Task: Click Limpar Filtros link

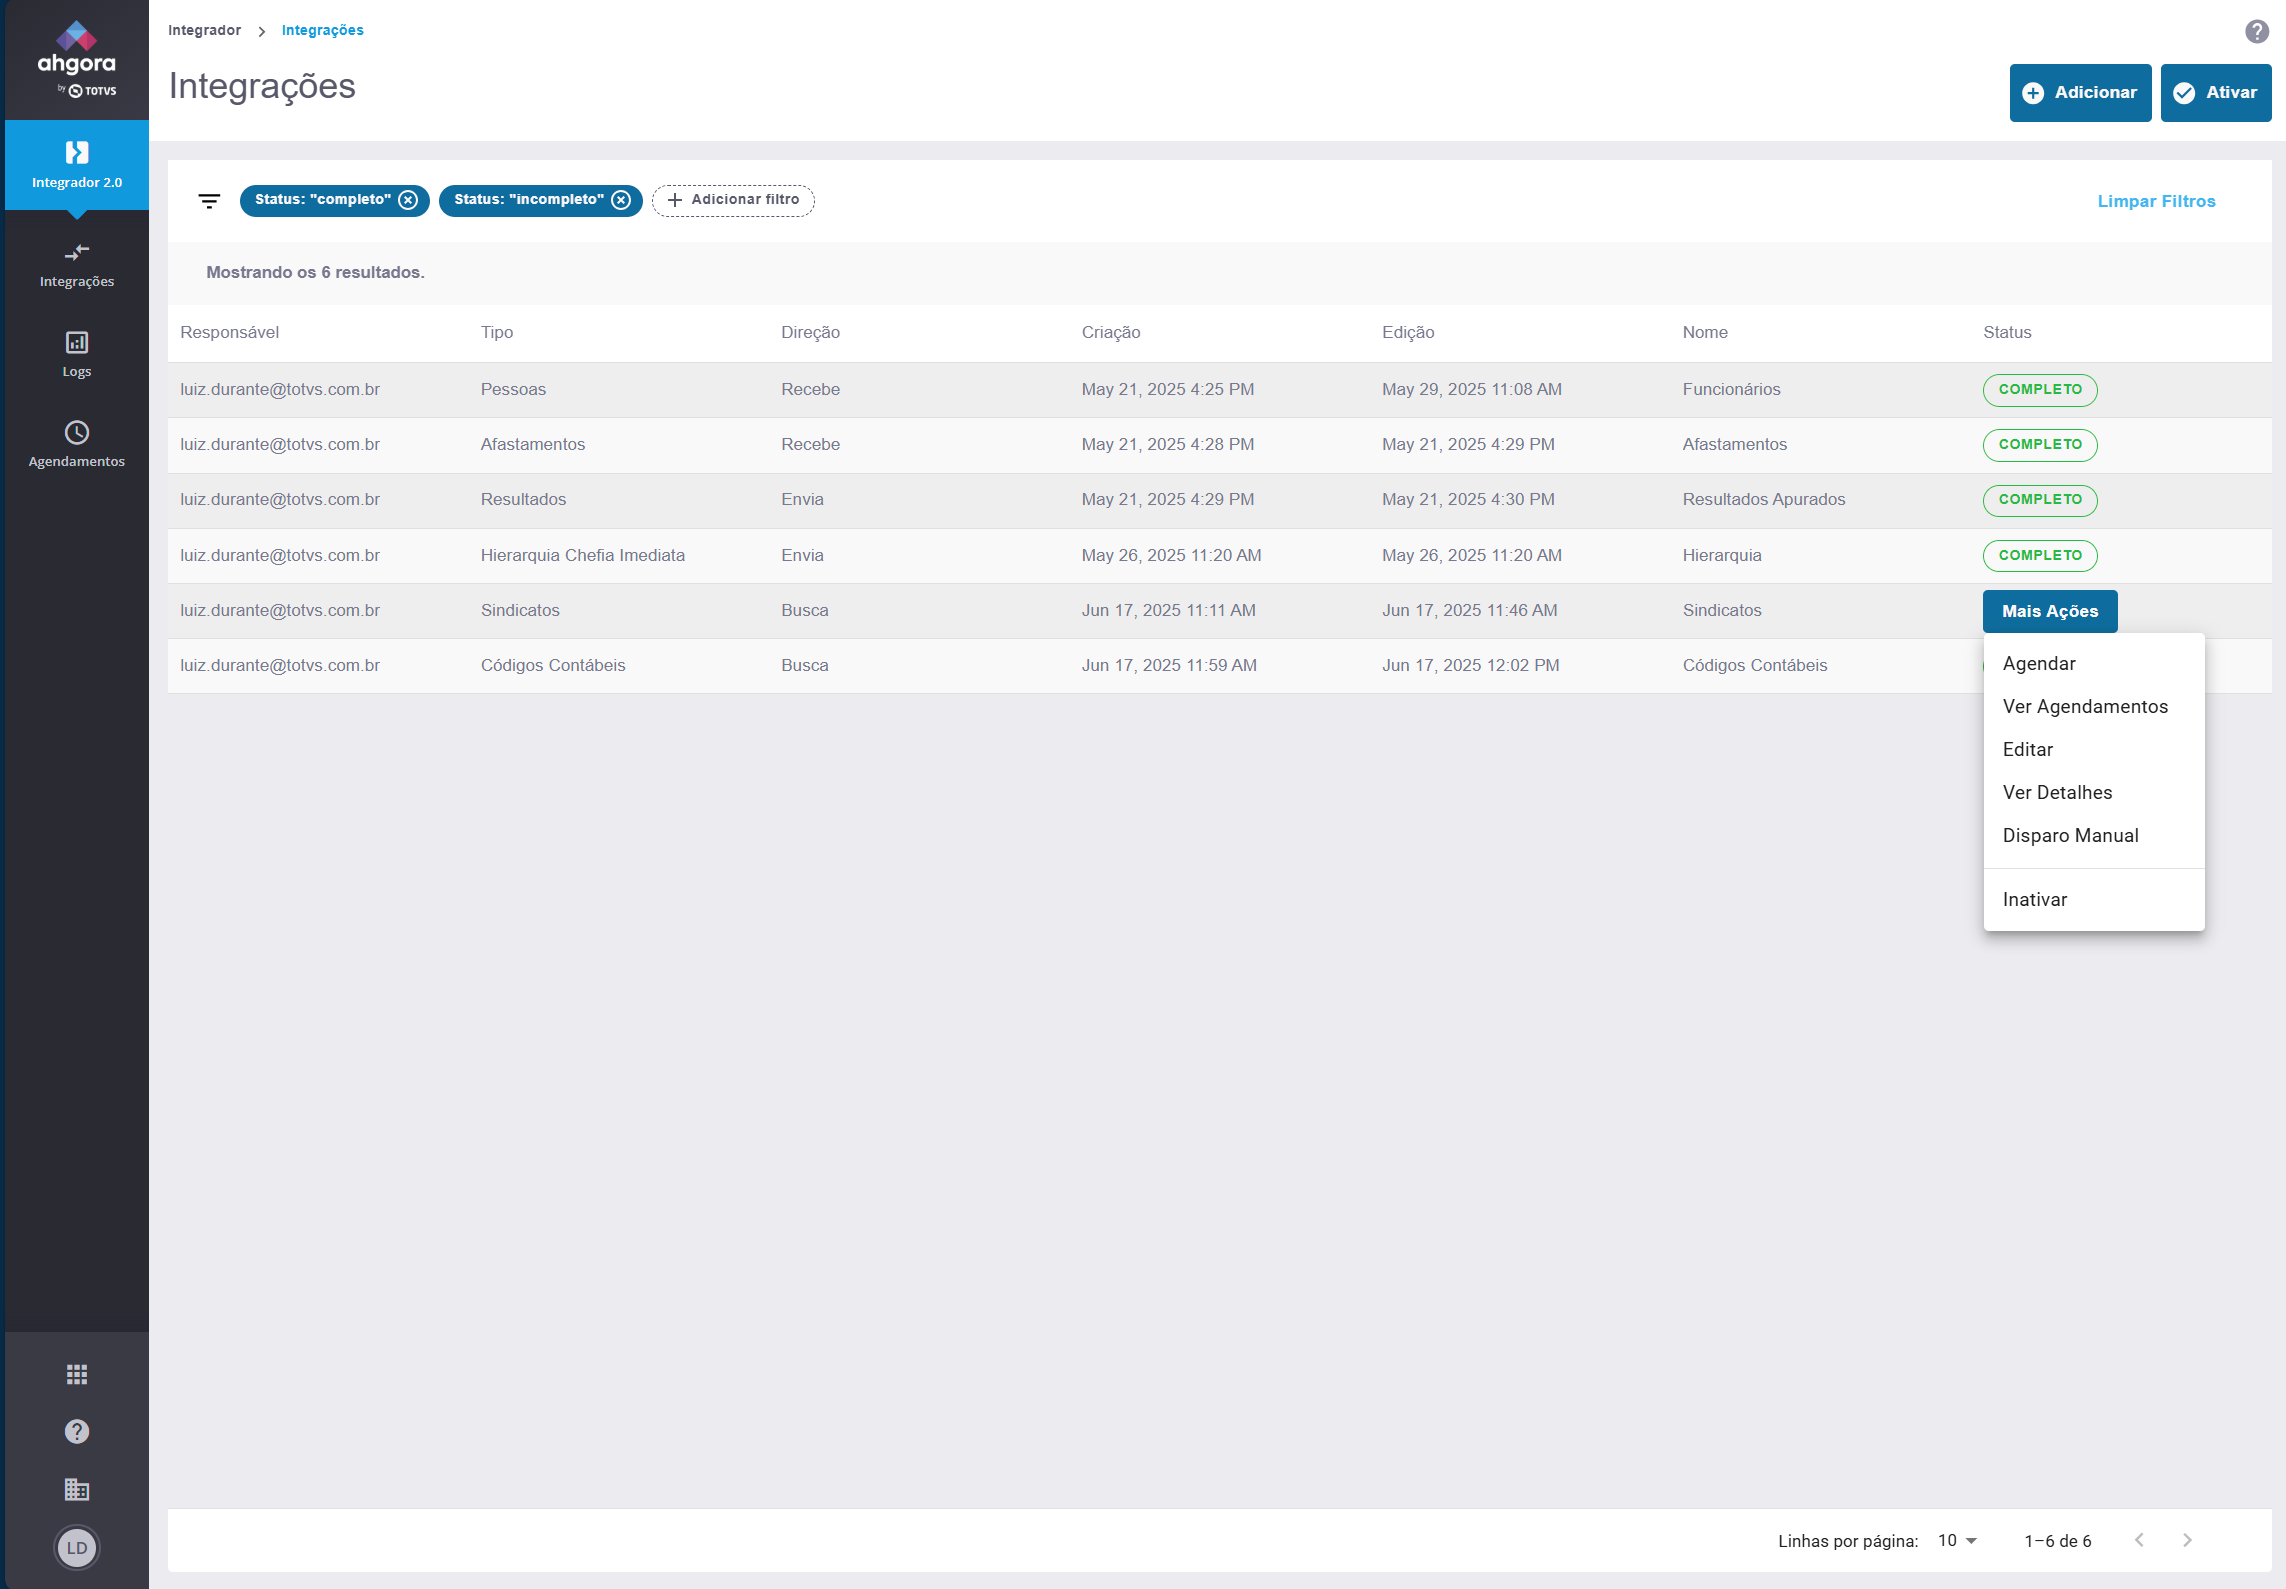Action: 2156,201
